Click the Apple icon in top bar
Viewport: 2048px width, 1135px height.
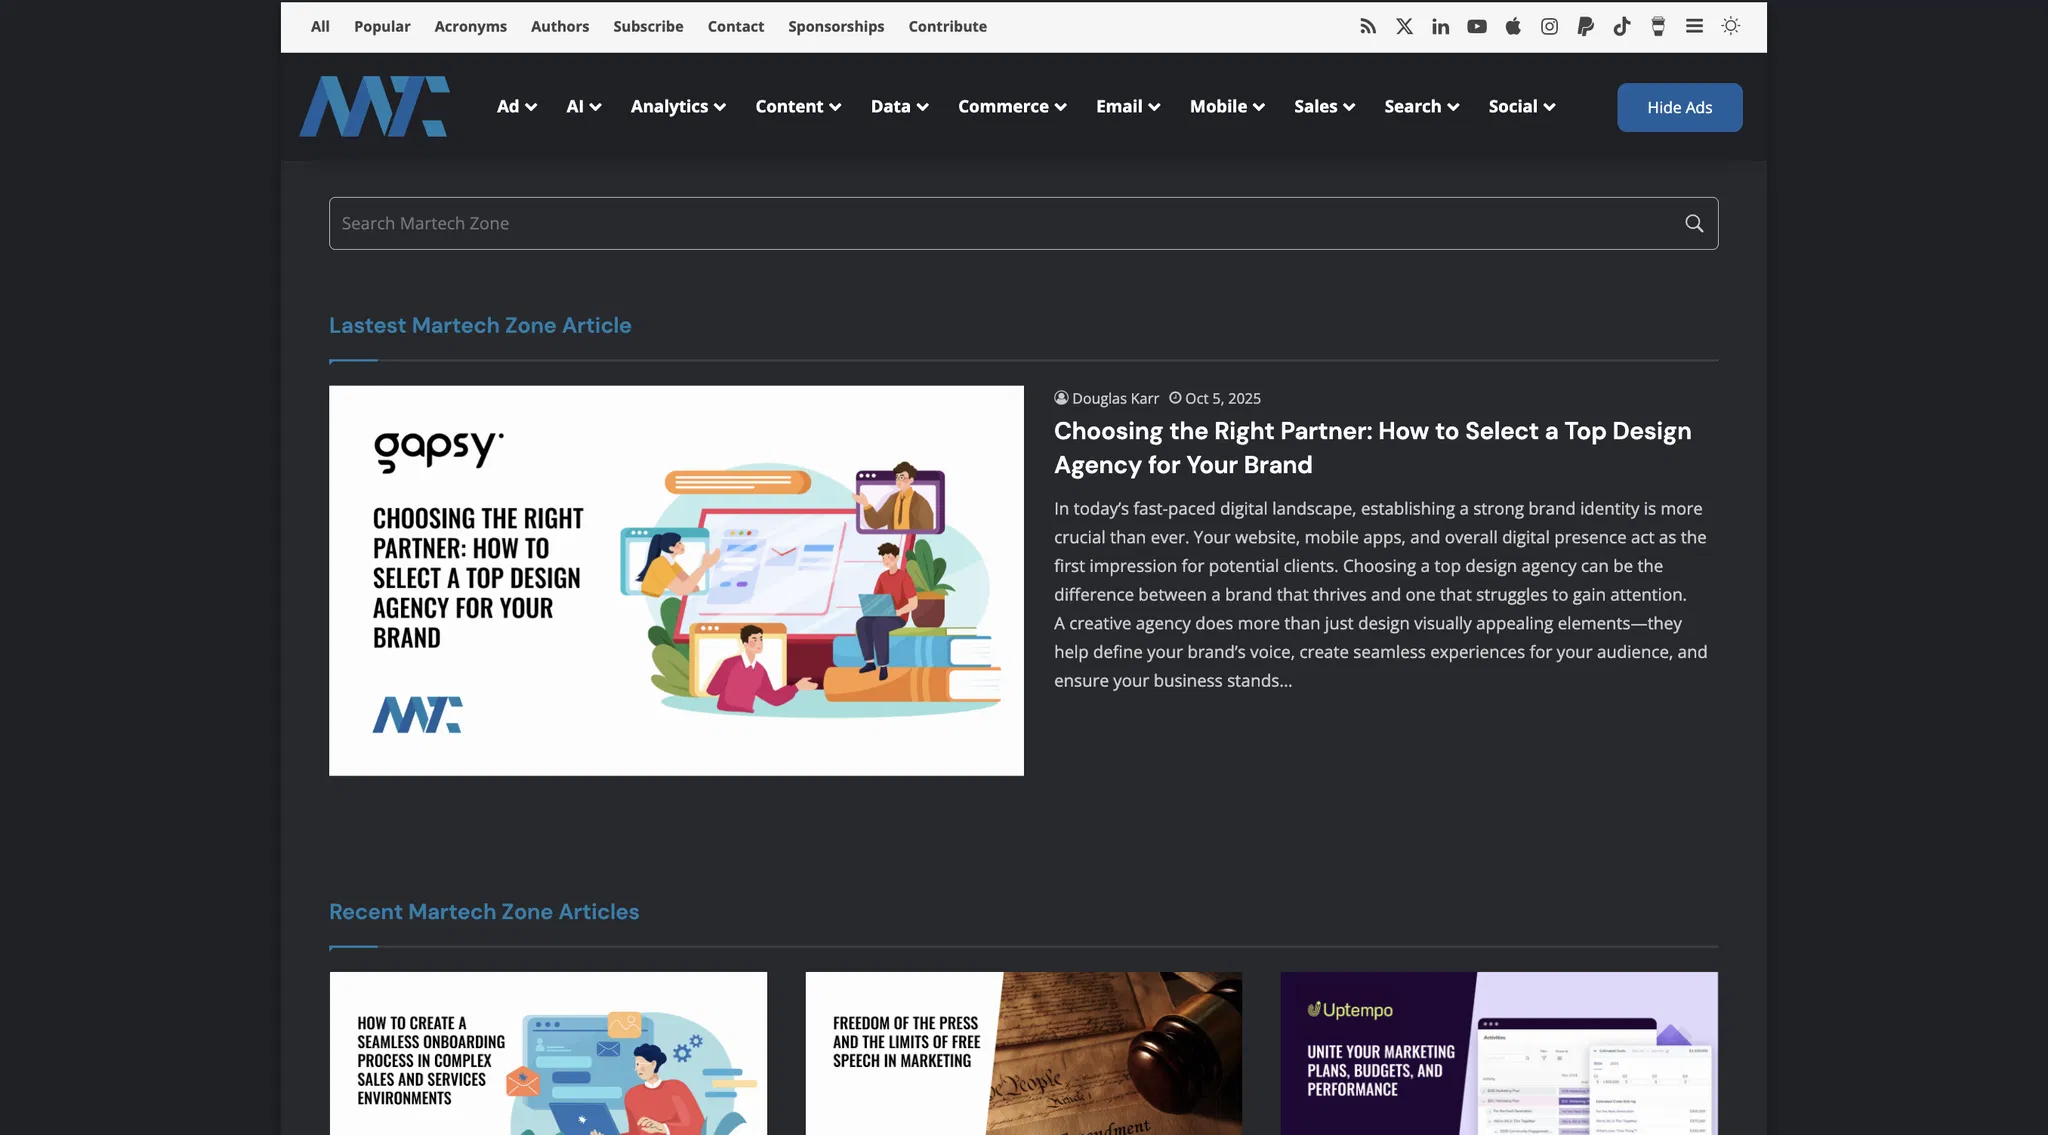[x=1513, y=27]
